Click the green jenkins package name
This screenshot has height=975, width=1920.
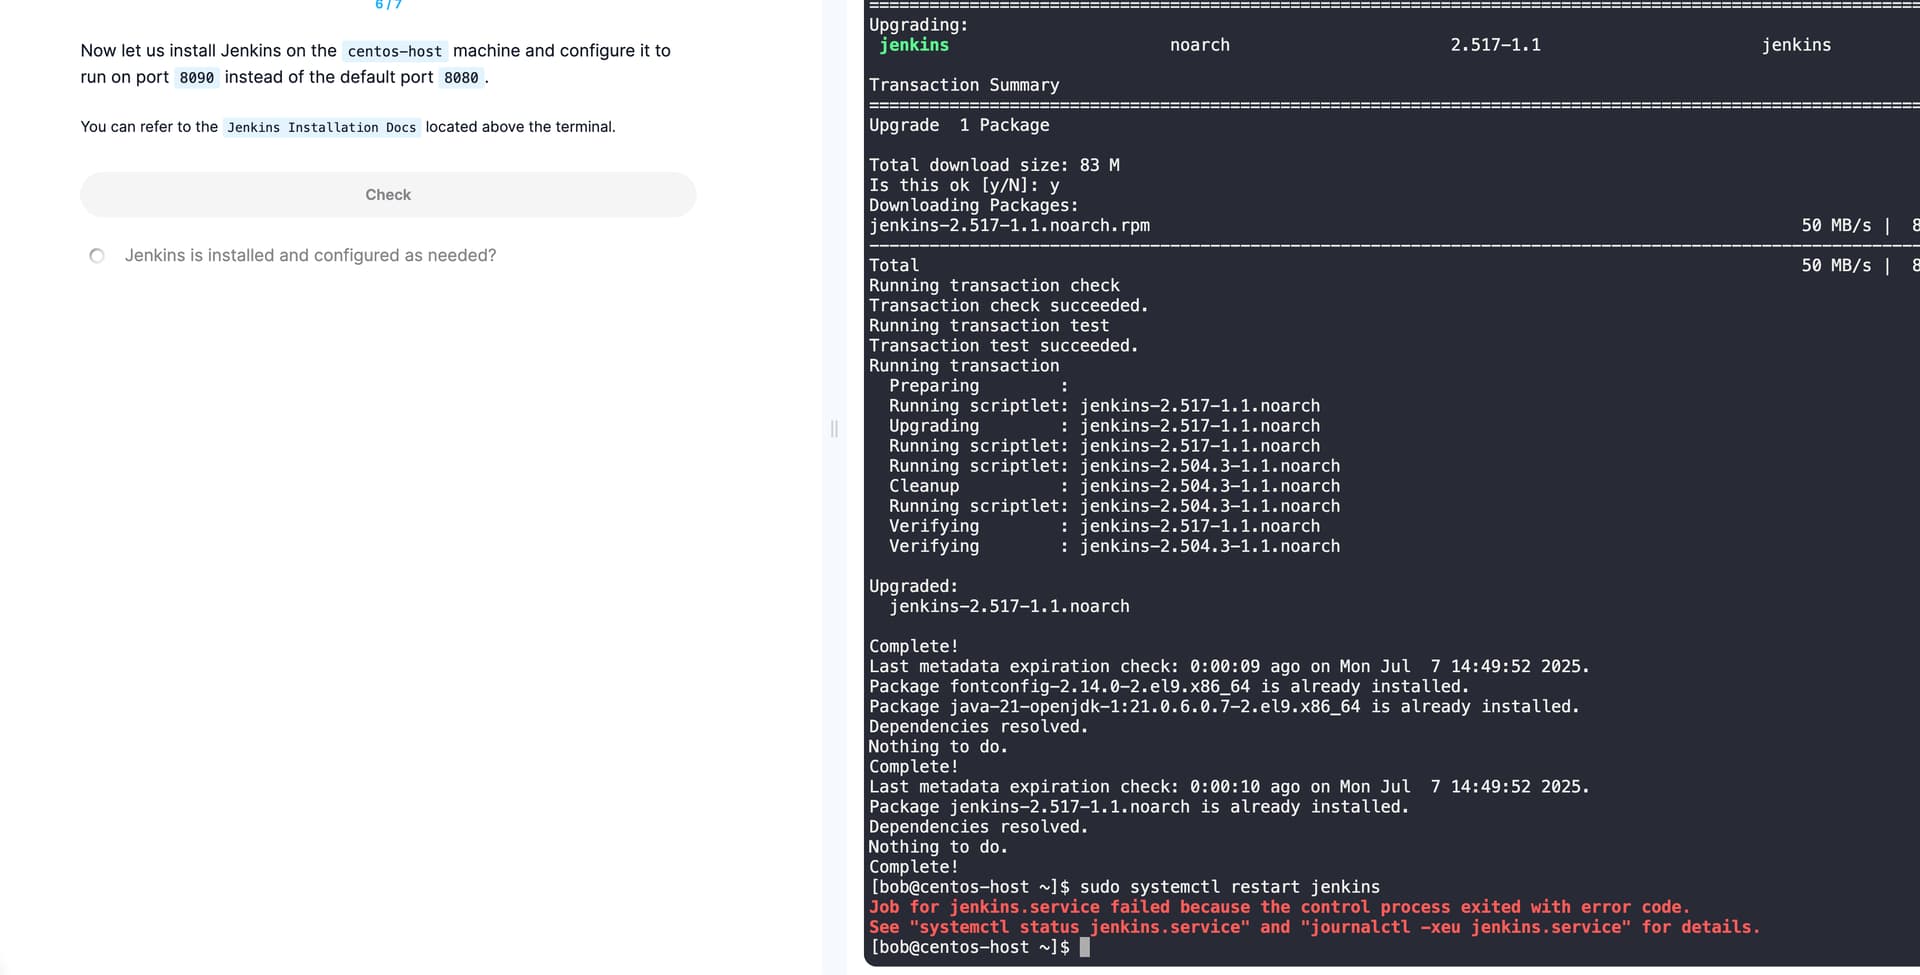point(914,45)
